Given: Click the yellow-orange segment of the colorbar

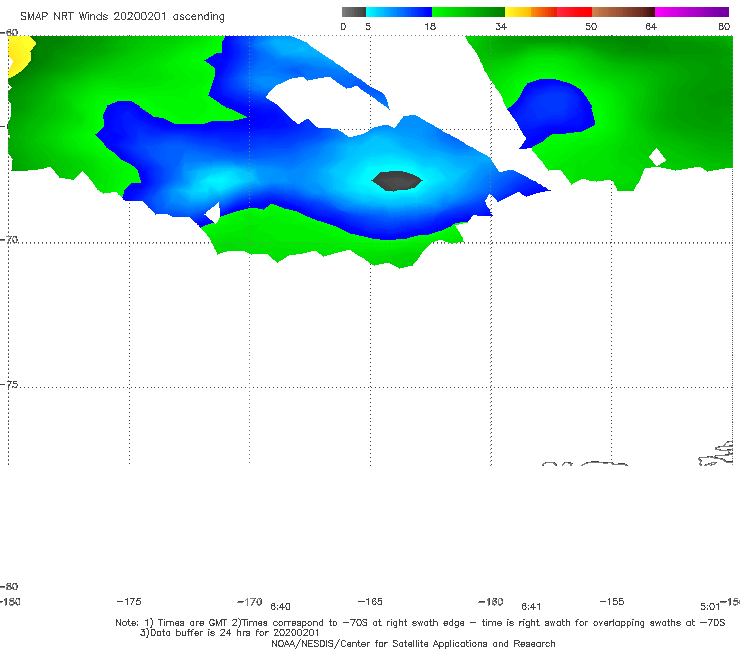Looking at the screenshot, I should click(531, 12).
